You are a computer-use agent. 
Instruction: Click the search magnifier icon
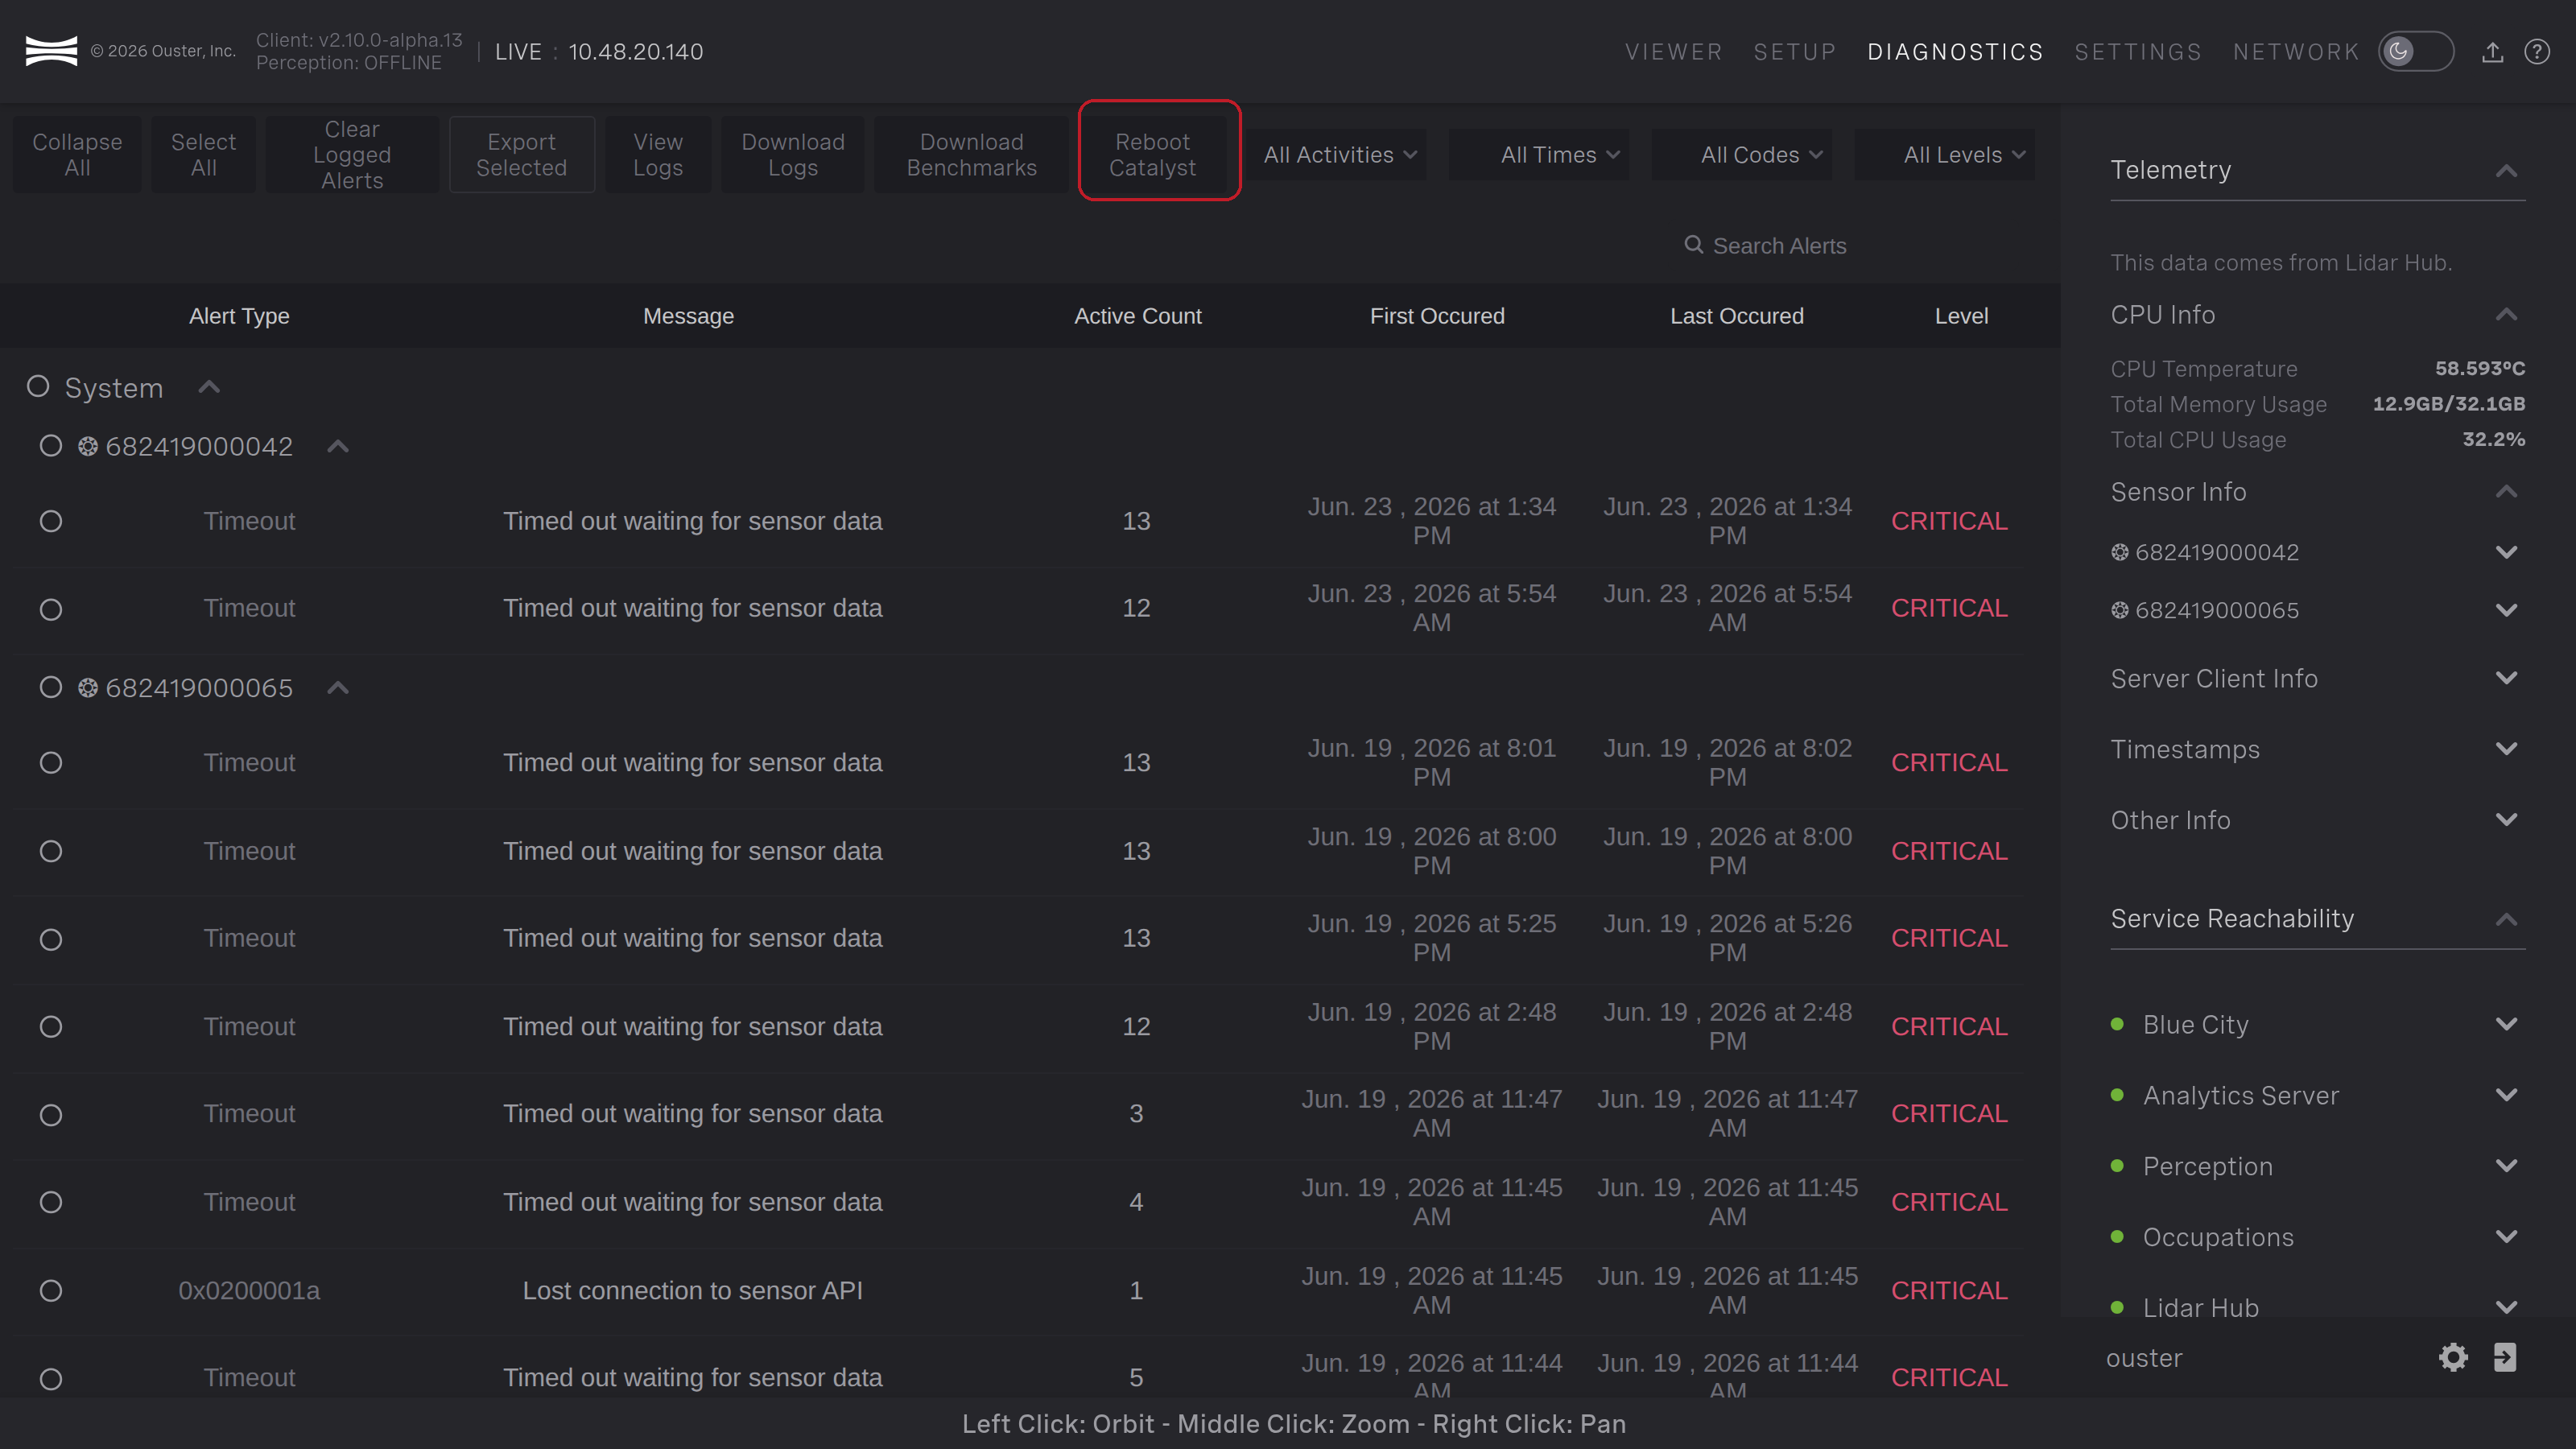(x=1693, y=245)
